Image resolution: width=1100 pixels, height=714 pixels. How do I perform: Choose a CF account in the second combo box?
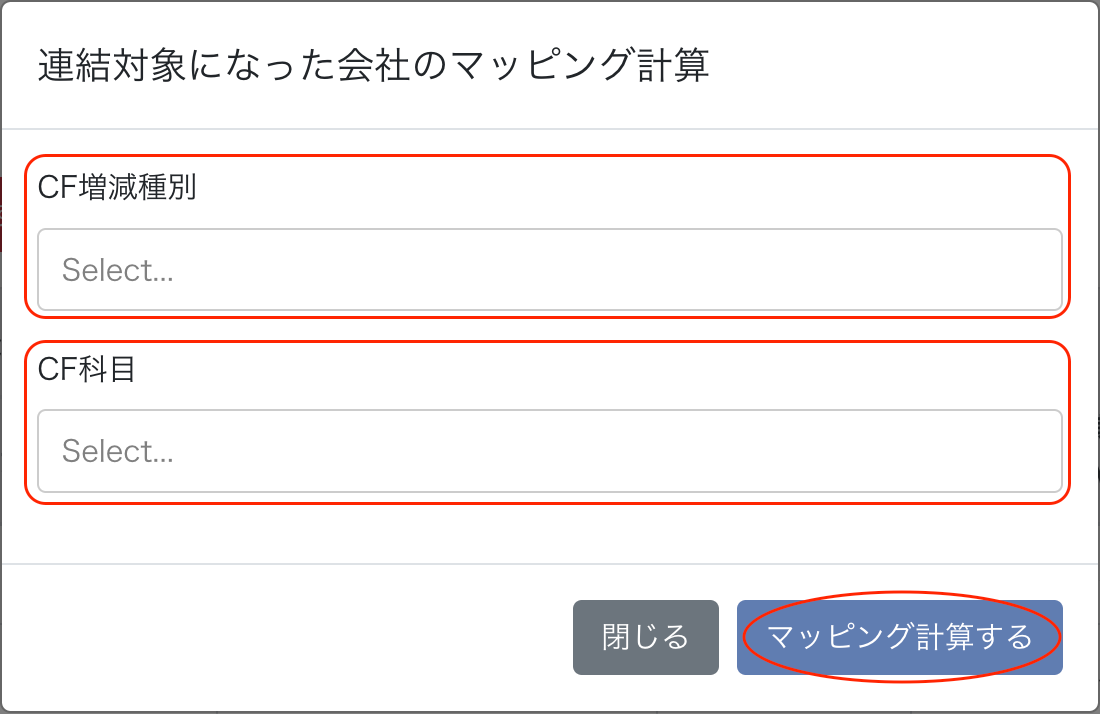point(549,451)
